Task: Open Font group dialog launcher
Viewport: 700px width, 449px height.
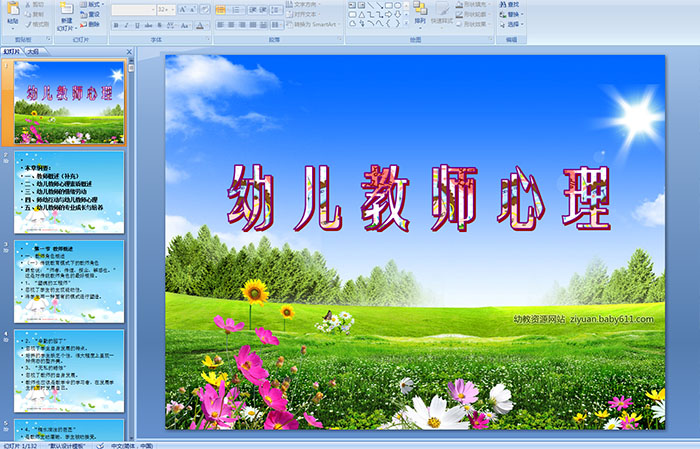Action: pyautogui.click(x=208, y=39)
